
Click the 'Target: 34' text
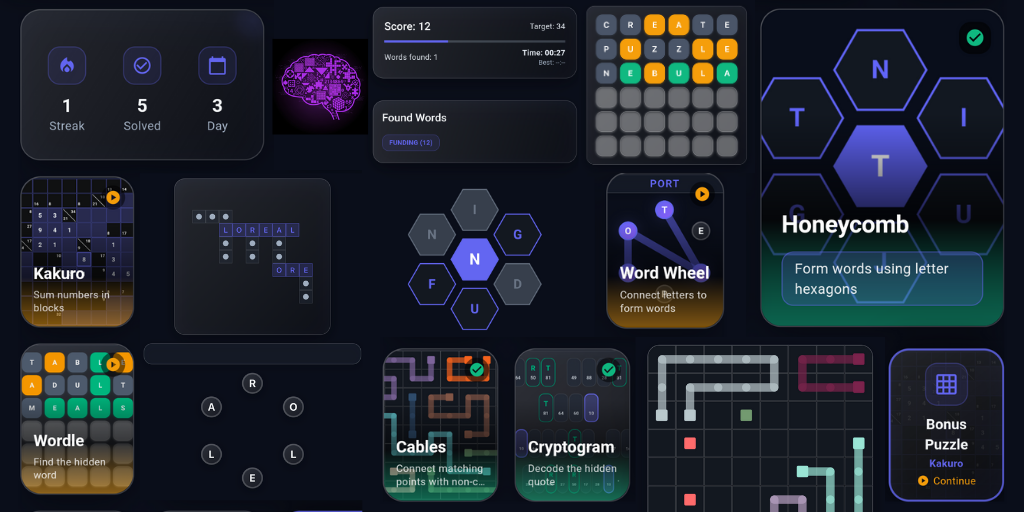pos(547,26)
